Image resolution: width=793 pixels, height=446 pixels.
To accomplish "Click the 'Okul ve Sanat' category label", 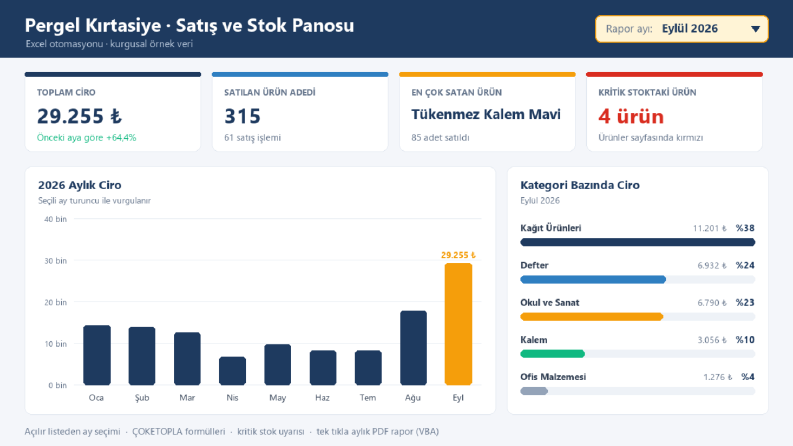I will (550, 302).
